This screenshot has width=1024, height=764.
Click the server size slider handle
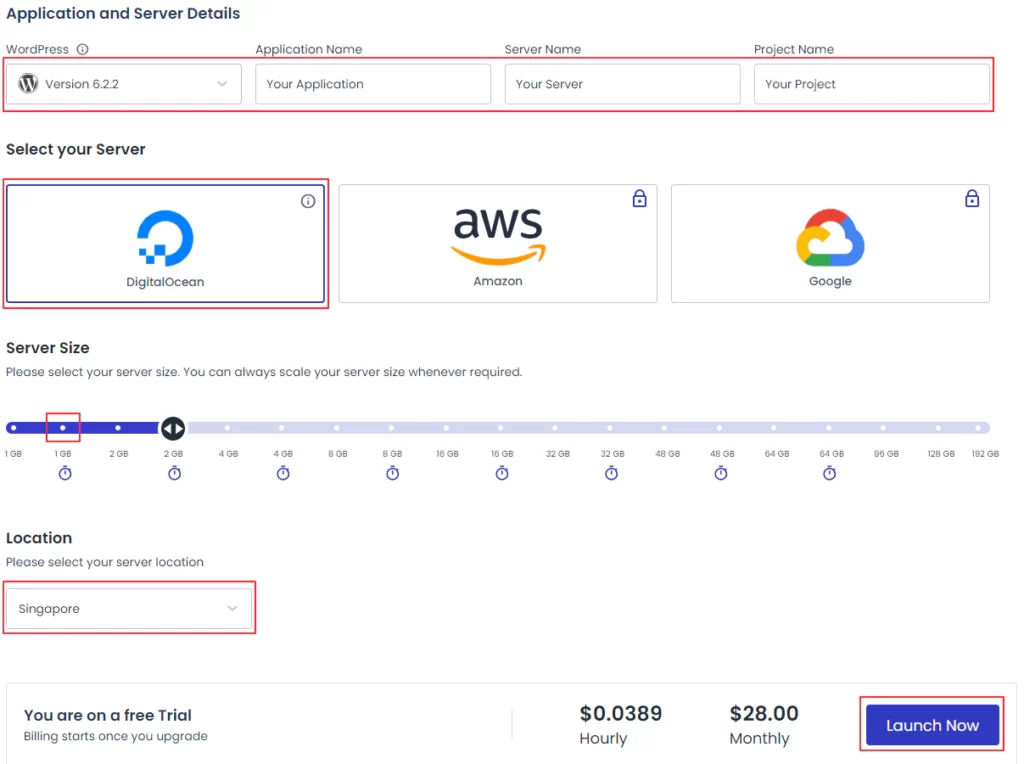click(173, 428)
